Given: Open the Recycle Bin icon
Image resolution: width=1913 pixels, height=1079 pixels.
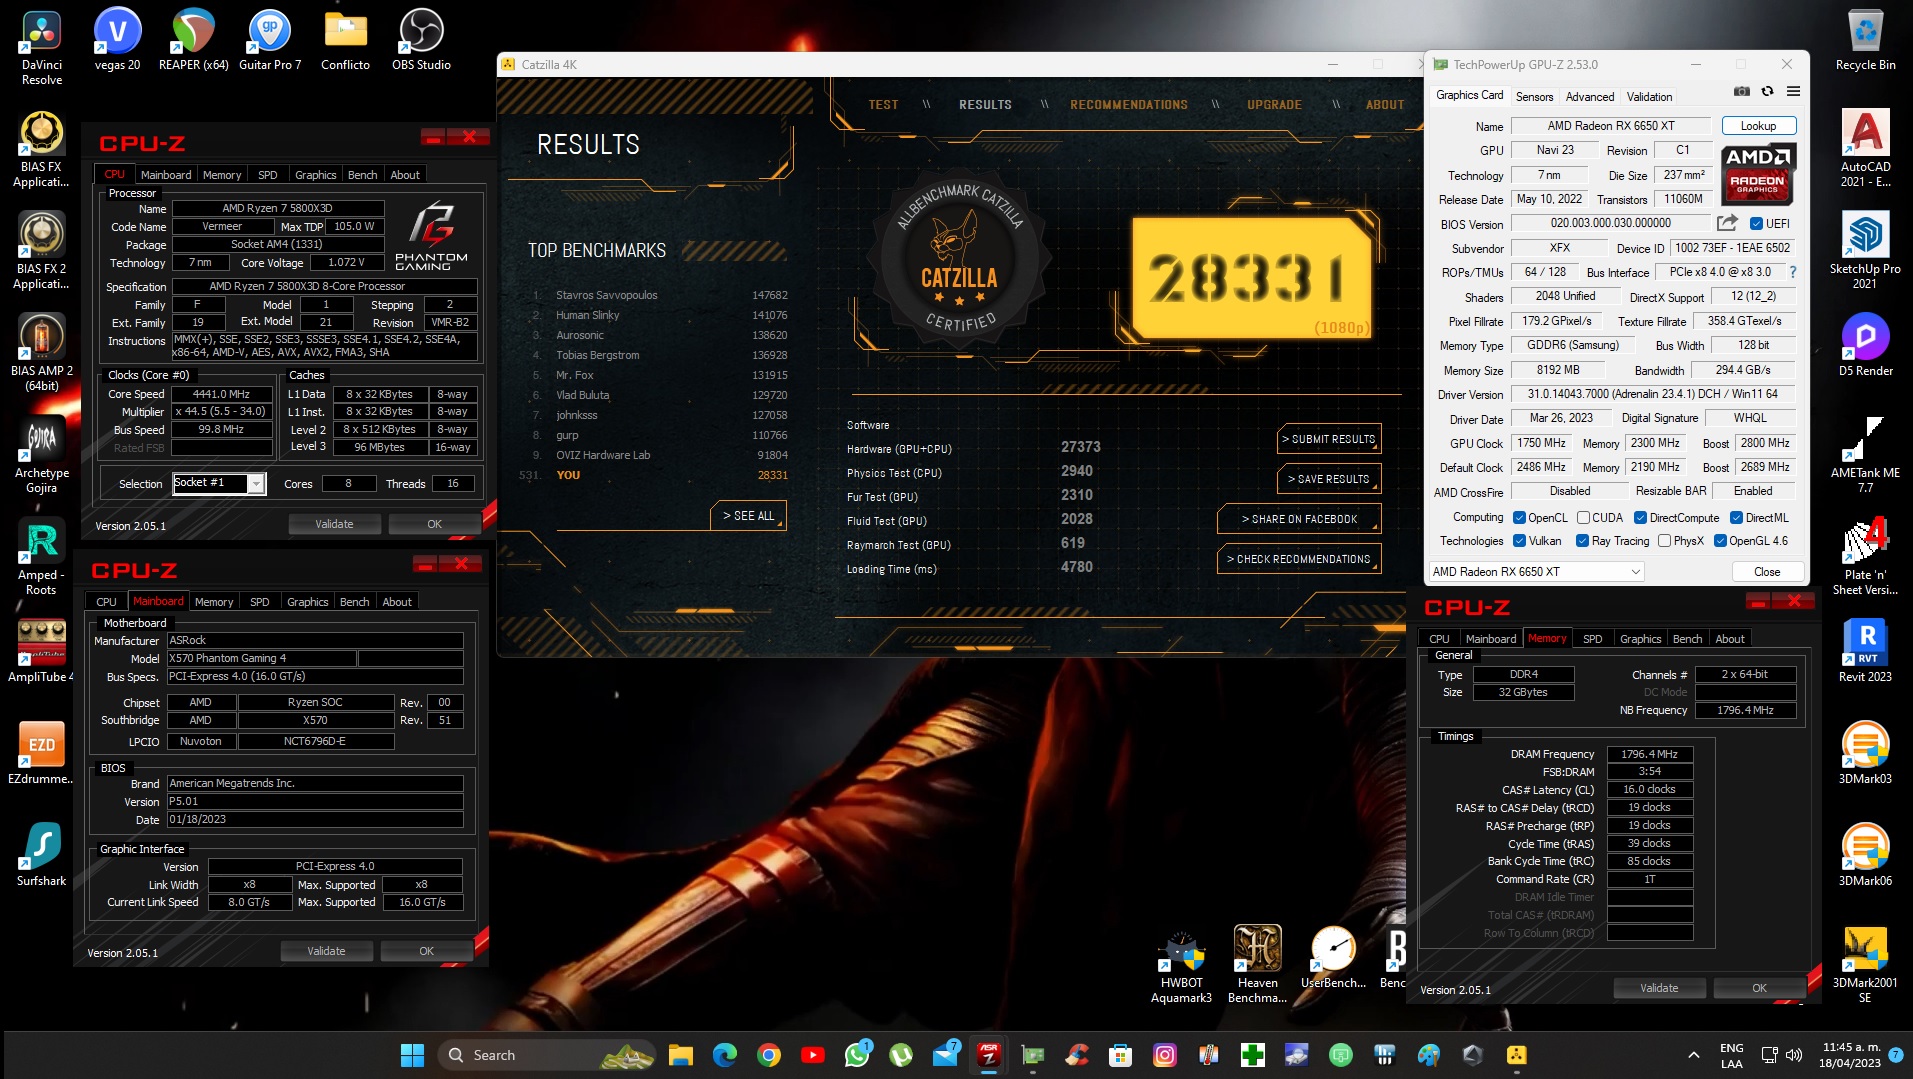Looking at the screenshot, I should click(x=1865, y=40).
